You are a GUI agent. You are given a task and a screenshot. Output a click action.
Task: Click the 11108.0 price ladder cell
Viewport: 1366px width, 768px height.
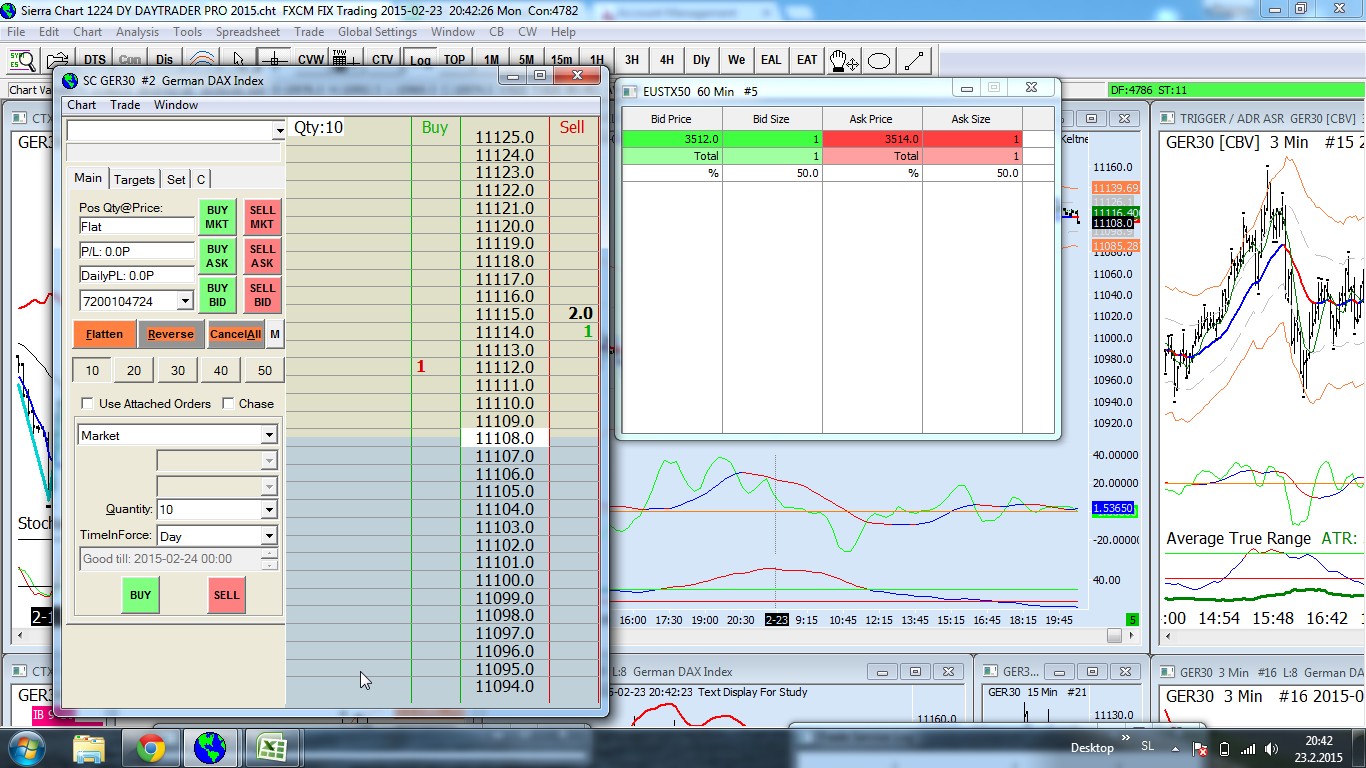[x=504, y=438]
